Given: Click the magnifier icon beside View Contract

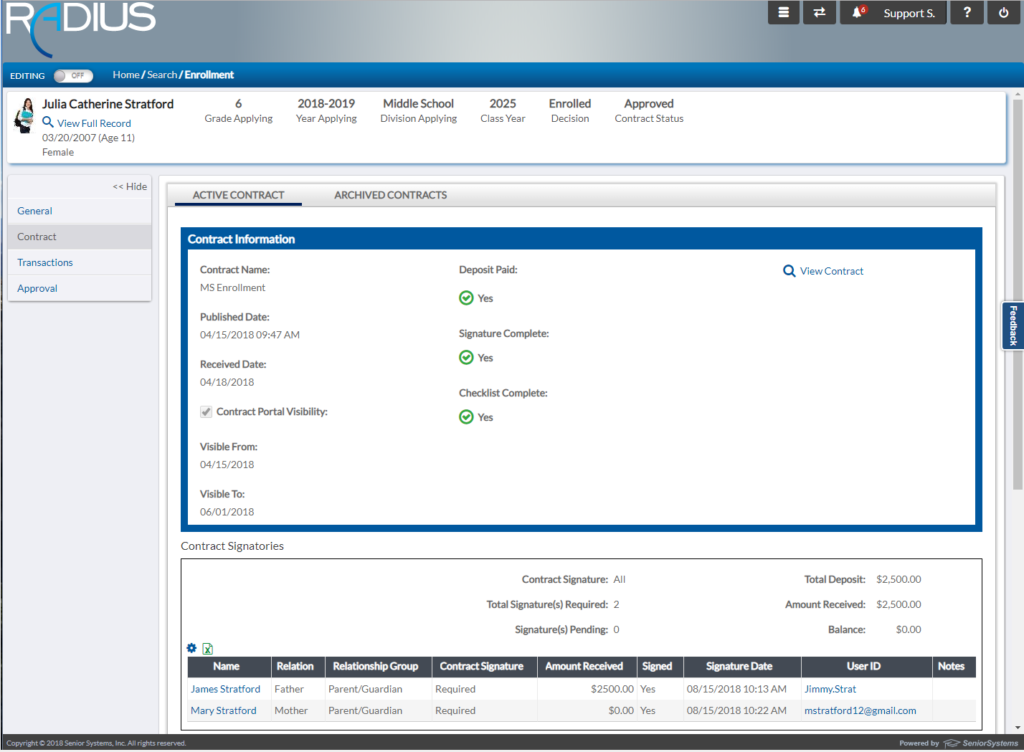Looking at the screenshot, I should pos(789,271).
